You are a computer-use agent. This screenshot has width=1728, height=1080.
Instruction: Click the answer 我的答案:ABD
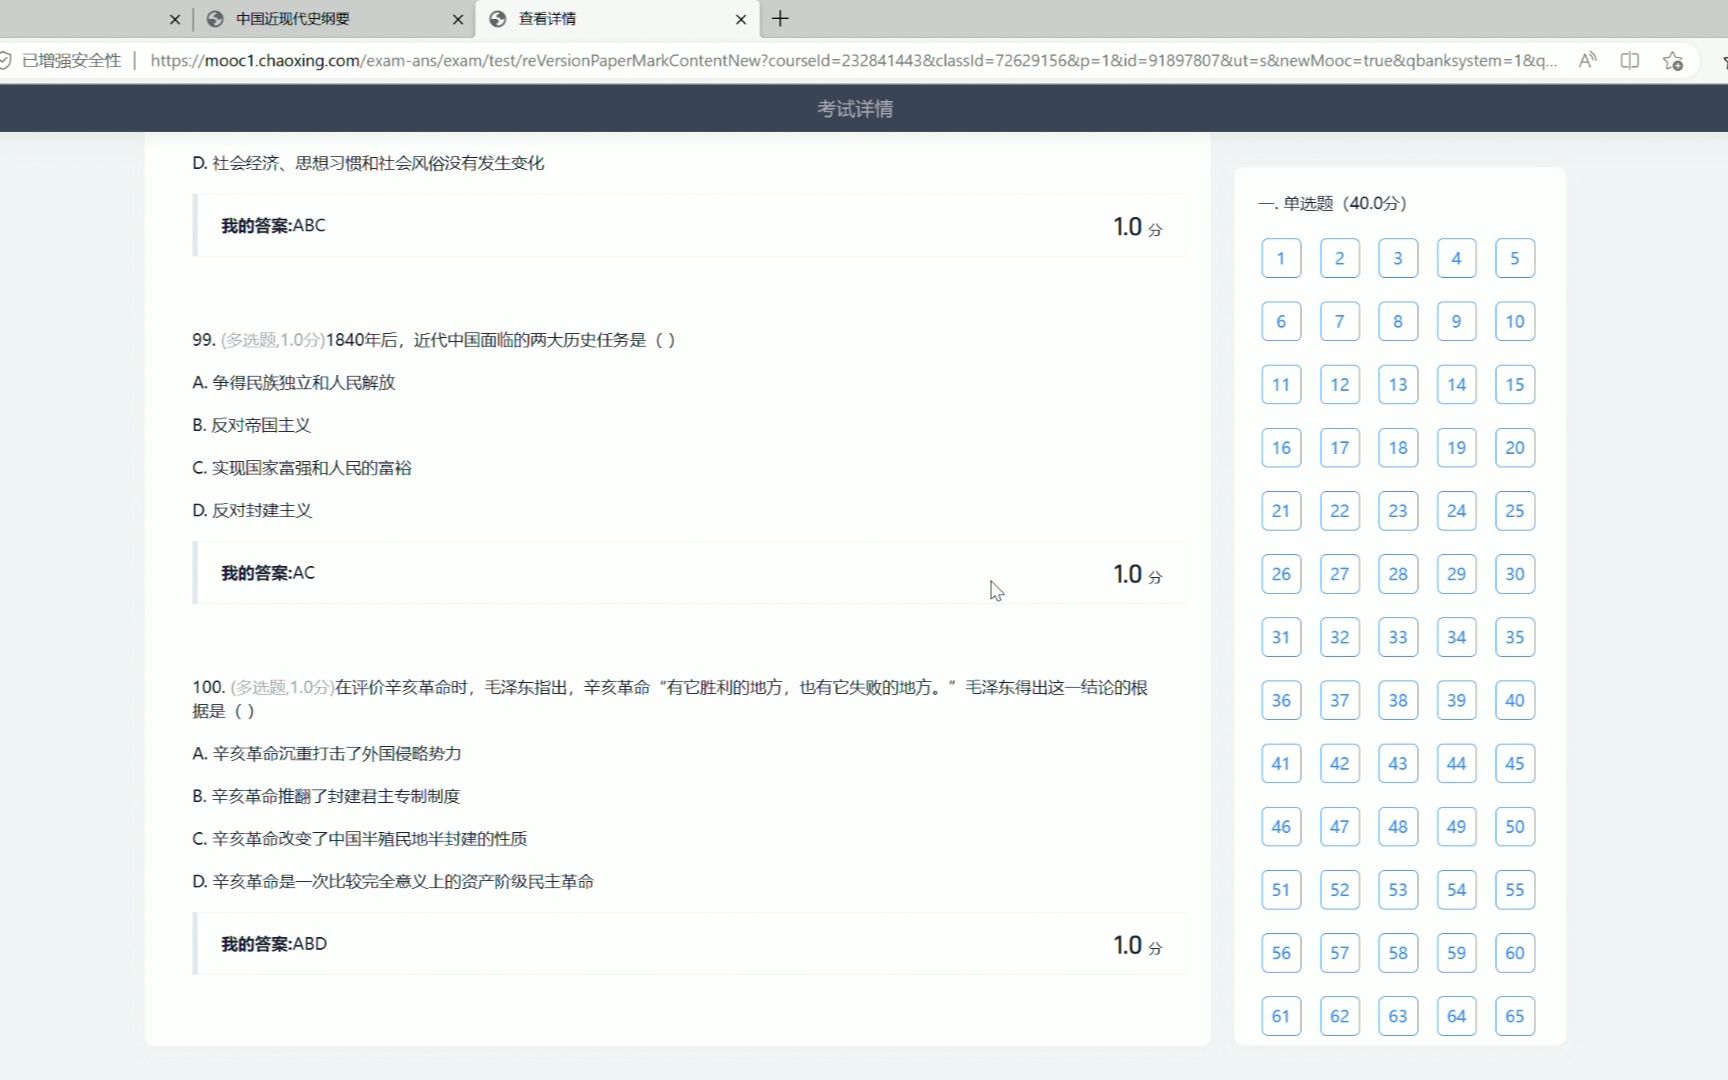(274, 944)
